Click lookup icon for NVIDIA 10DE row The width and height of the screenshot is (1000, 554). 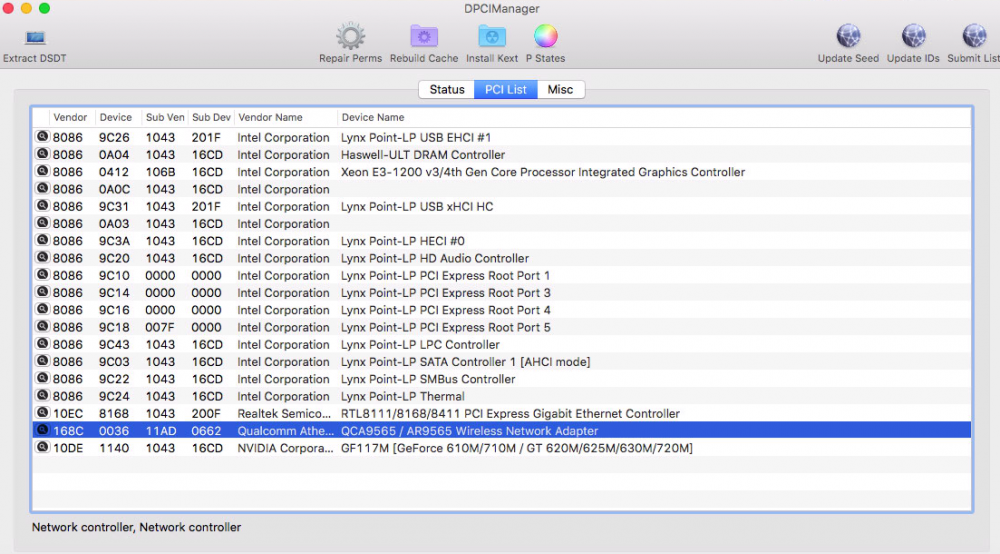pos(42,447)
